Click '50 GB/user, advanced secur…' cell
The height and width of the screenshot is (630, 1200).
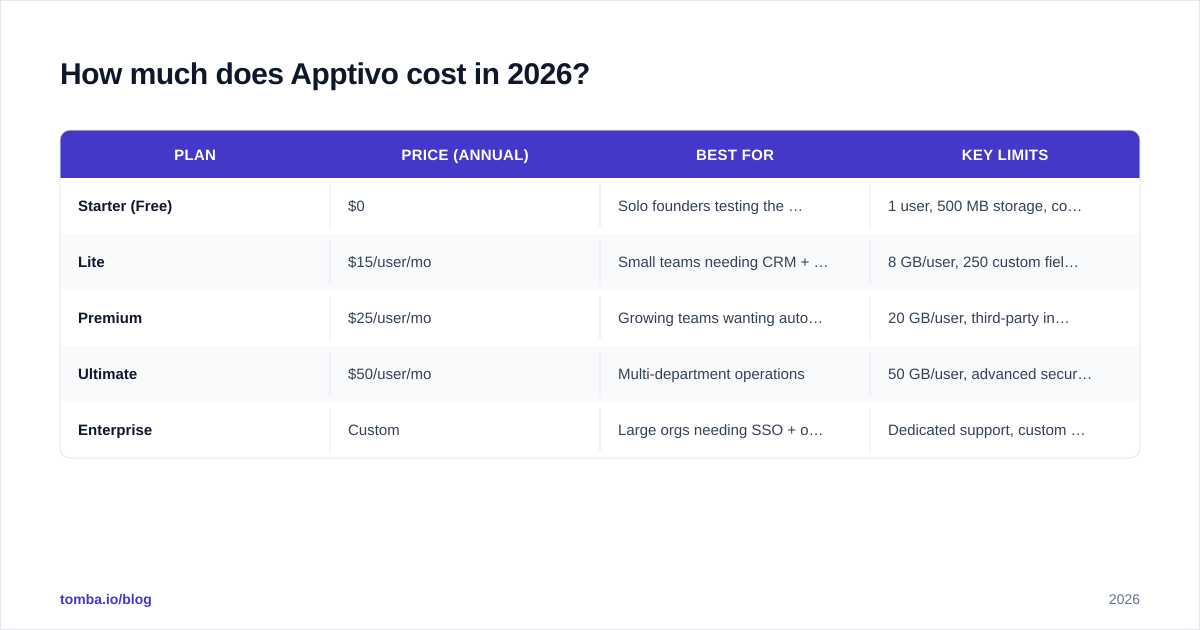1005,374
